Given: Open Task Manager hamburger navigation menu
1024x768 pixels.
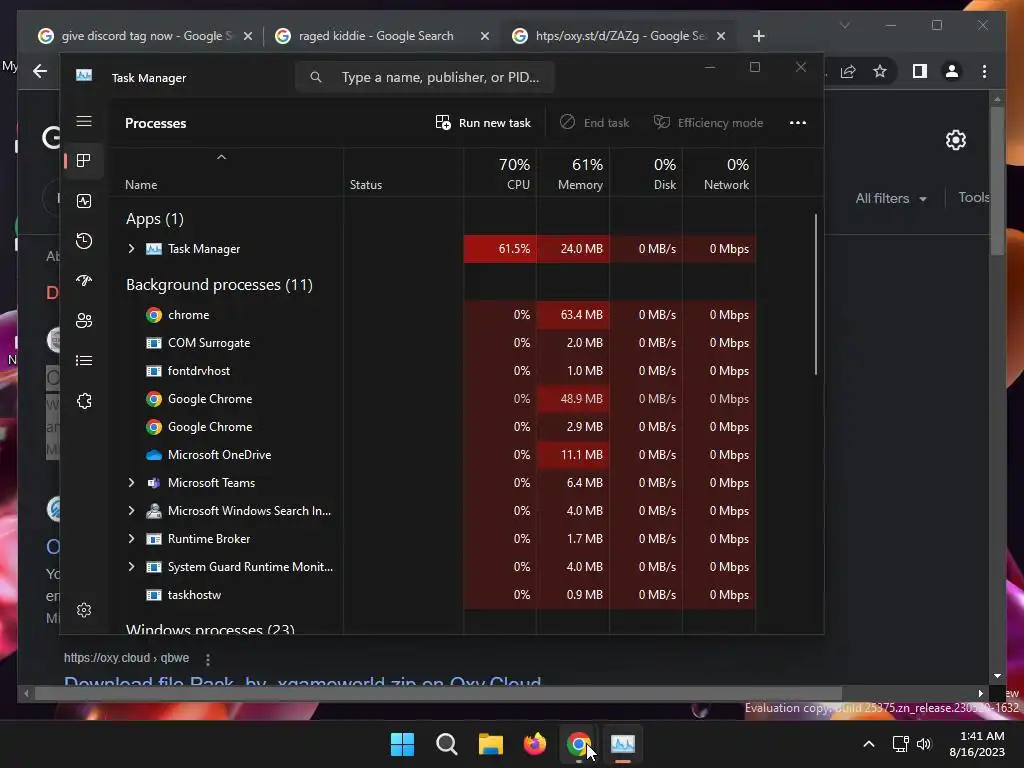Looking at the screenshot, I should tap(84, 121).
